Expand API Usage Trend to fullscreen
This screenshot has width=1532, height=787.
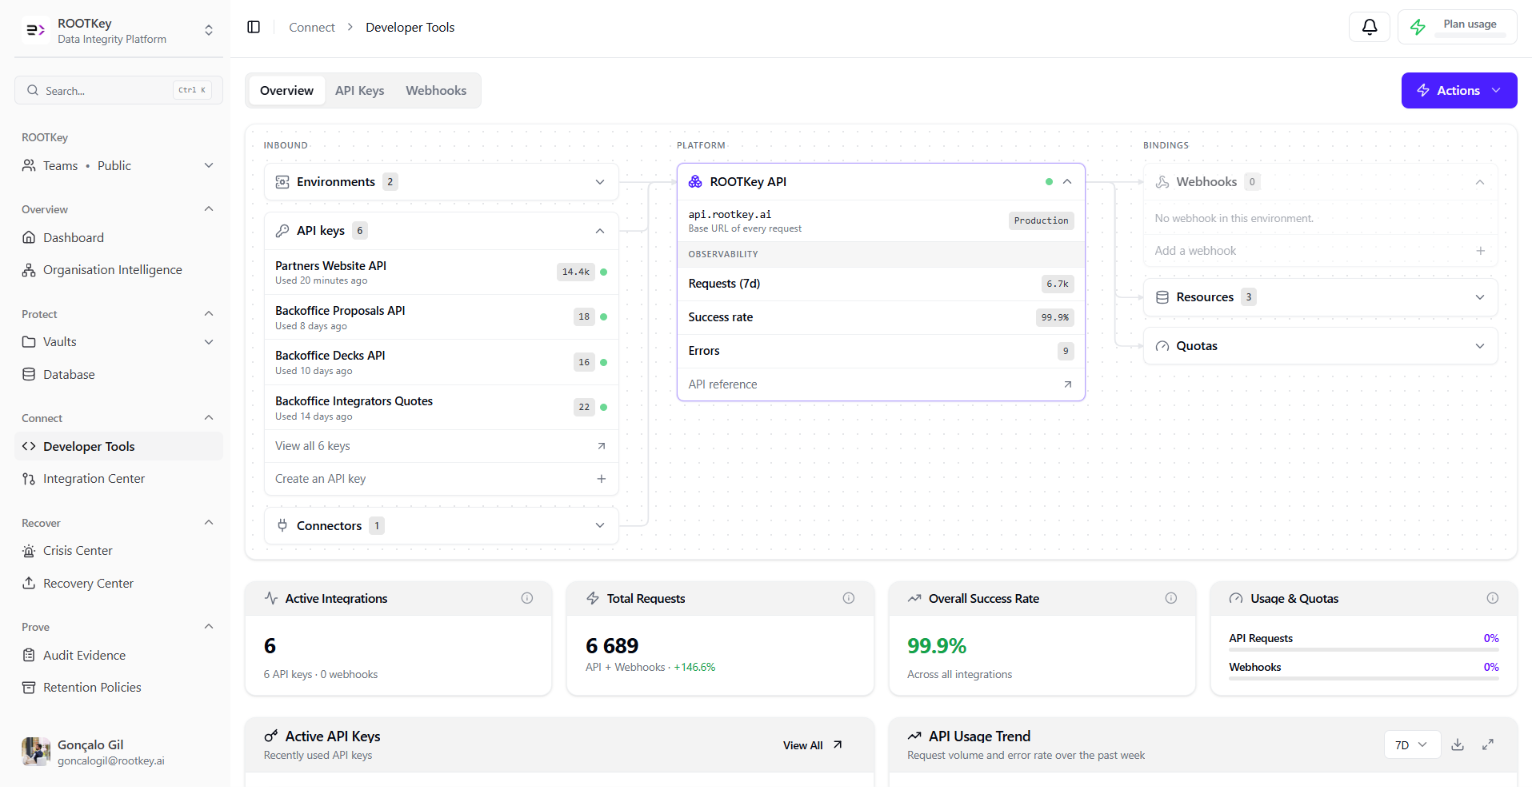point(1488,745)
